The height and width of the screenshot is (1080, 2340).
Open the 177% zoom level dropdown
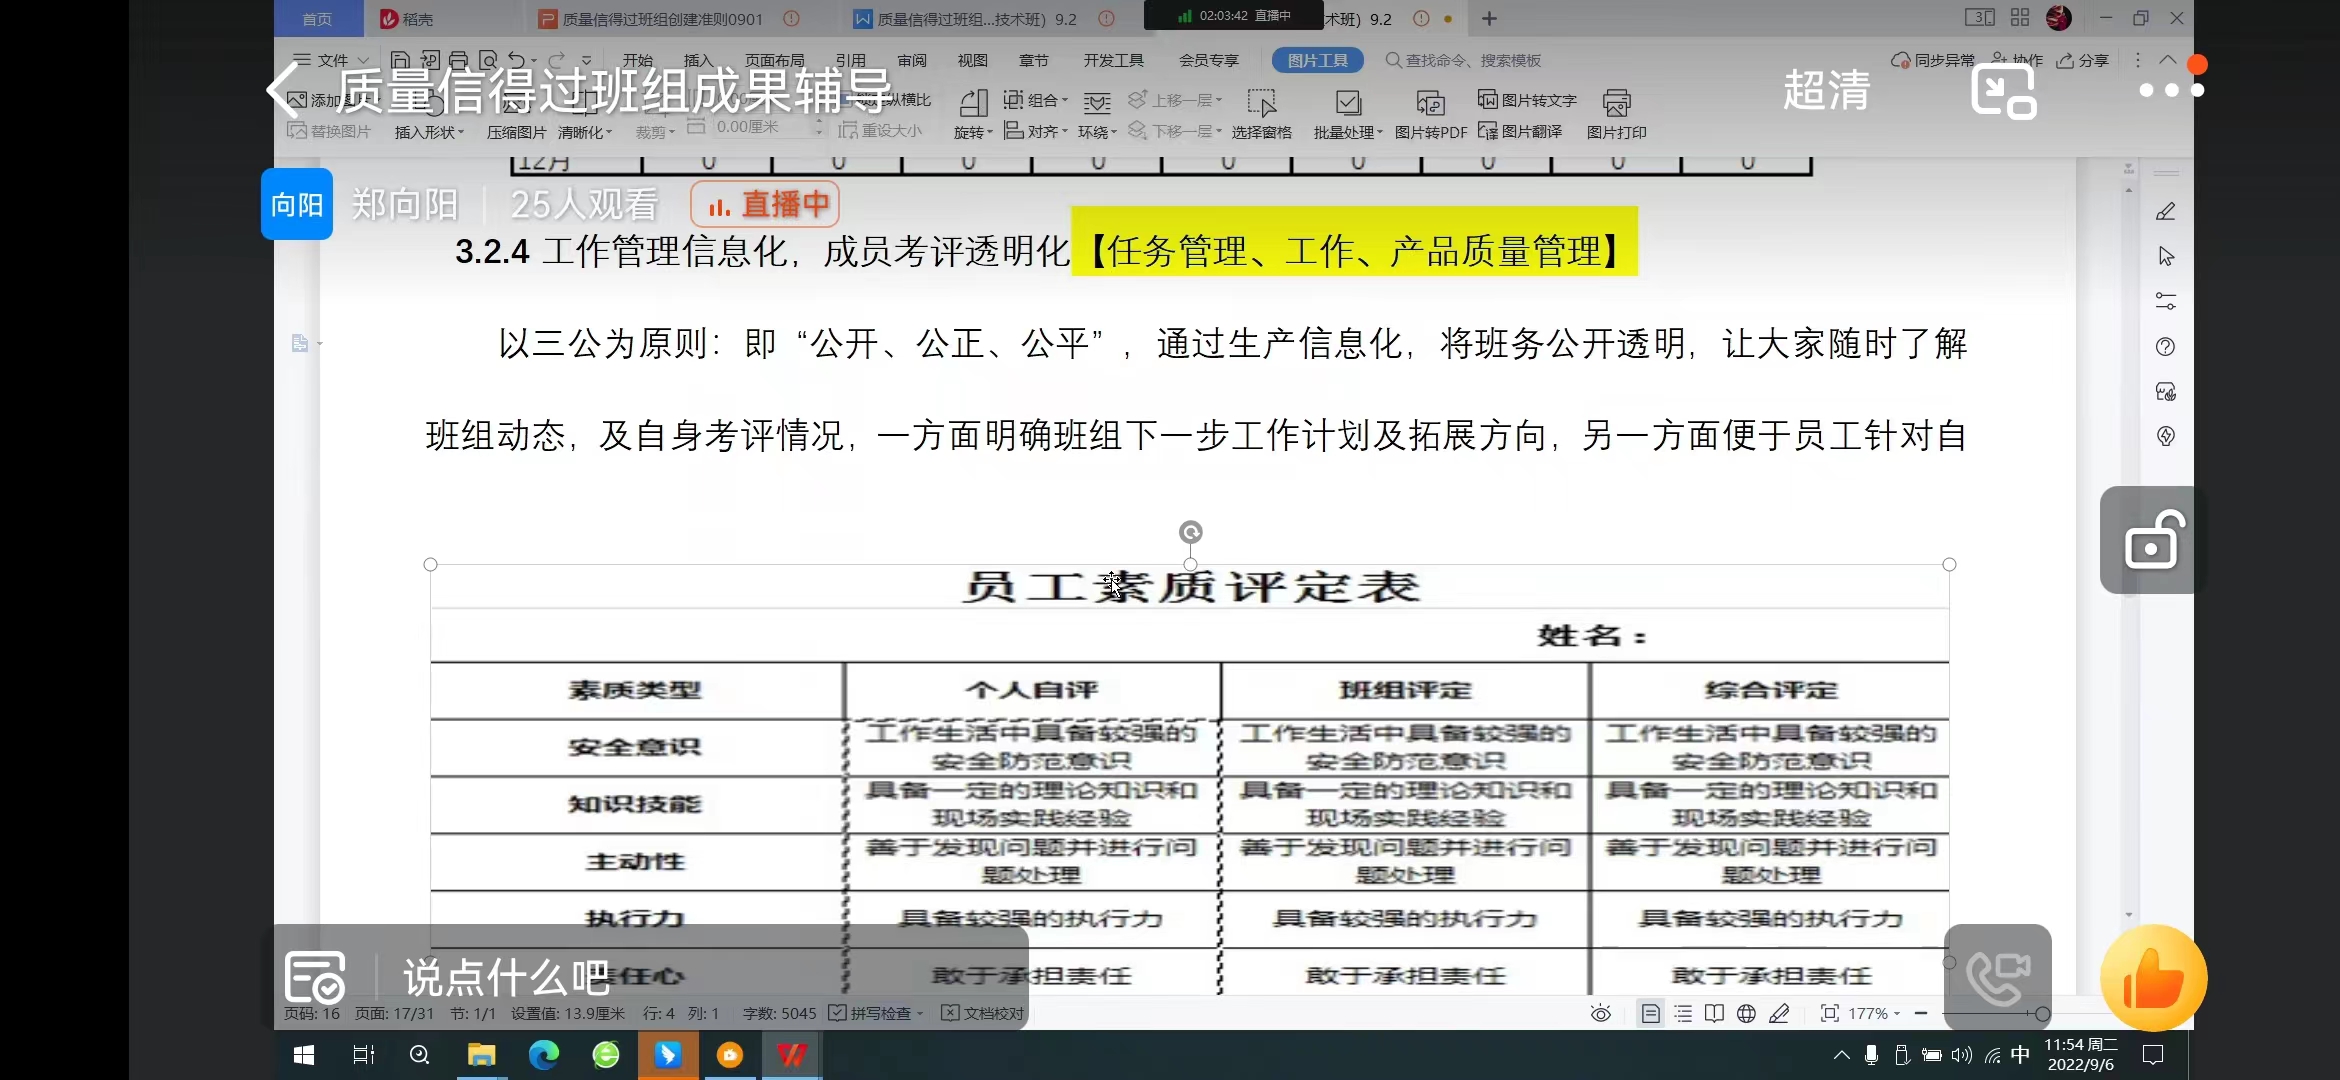point(1874,1014)
